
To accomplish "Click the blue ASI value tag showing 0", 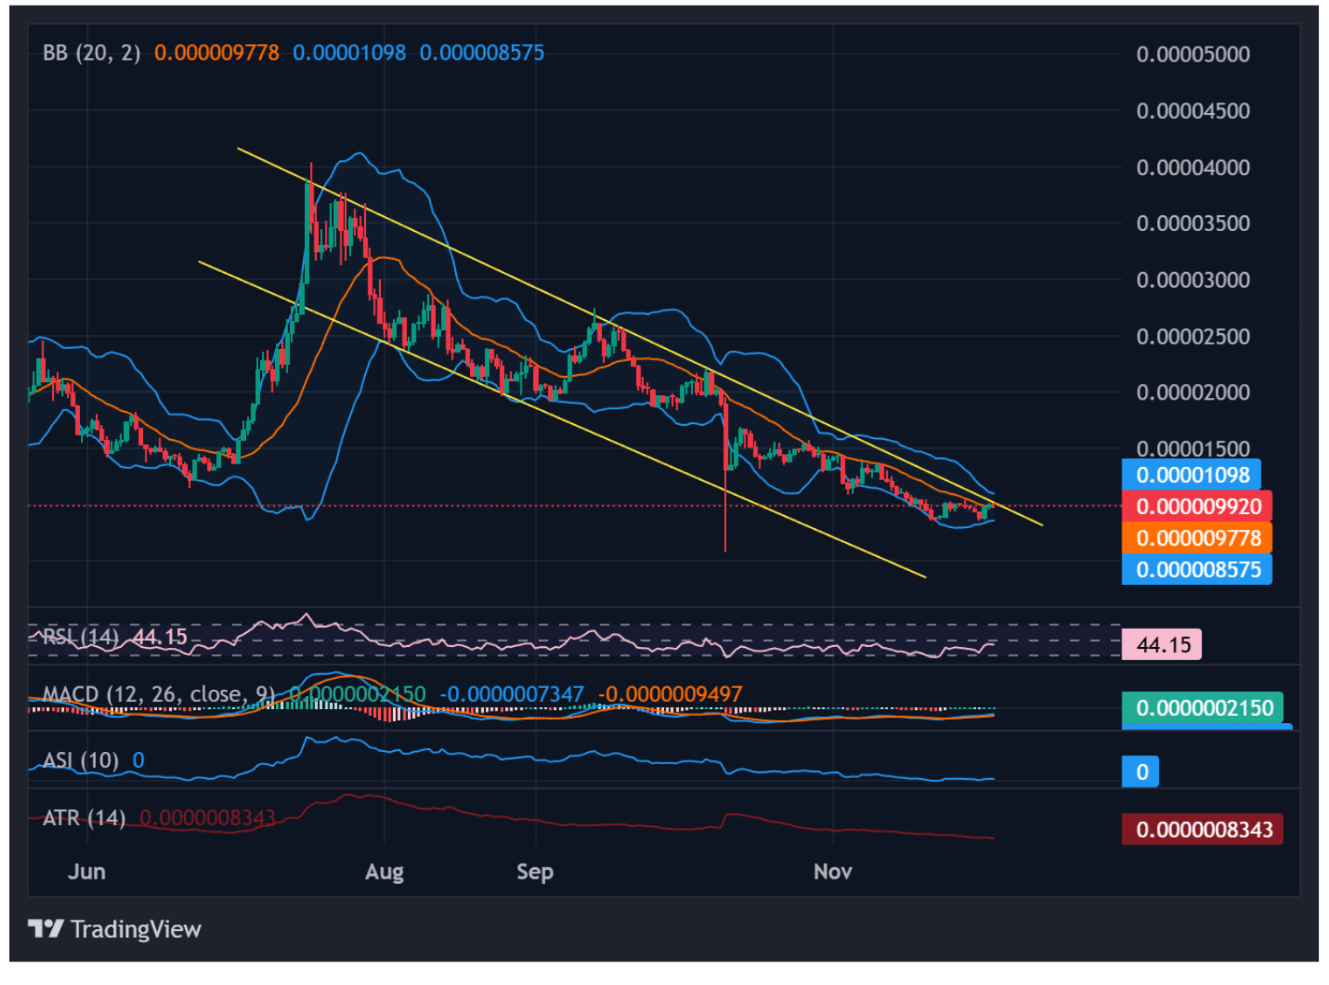I will click(1139, 771).
